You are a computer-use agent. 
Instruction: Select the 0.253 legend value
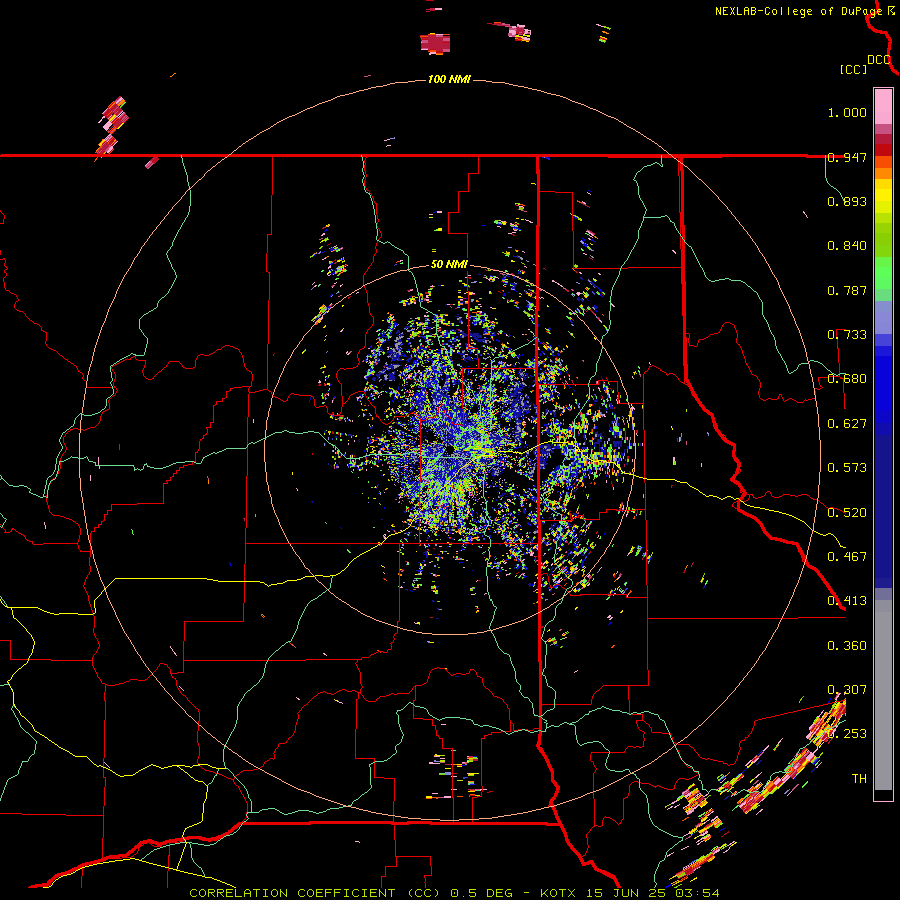(847, 734)
